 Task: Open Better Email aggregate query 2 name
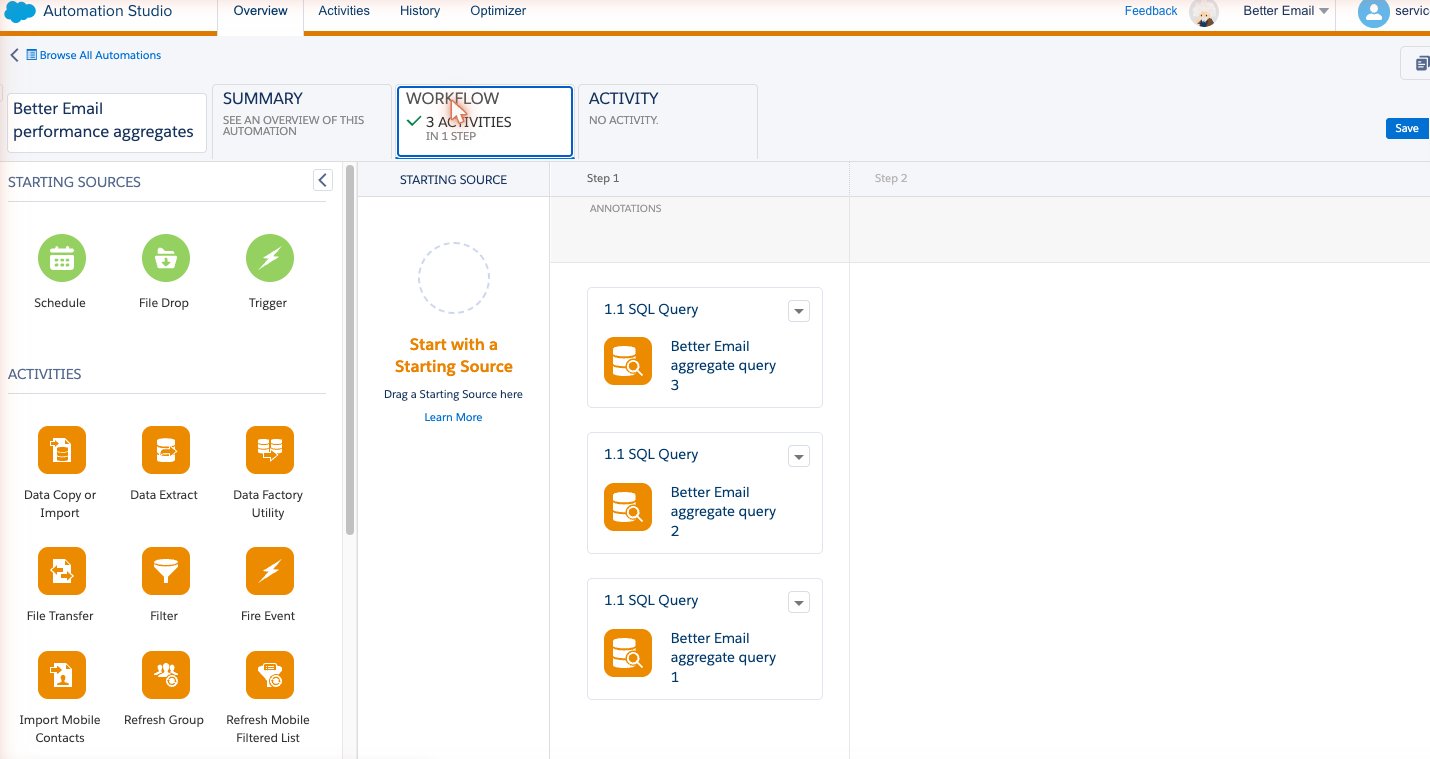tap(724, 511)
